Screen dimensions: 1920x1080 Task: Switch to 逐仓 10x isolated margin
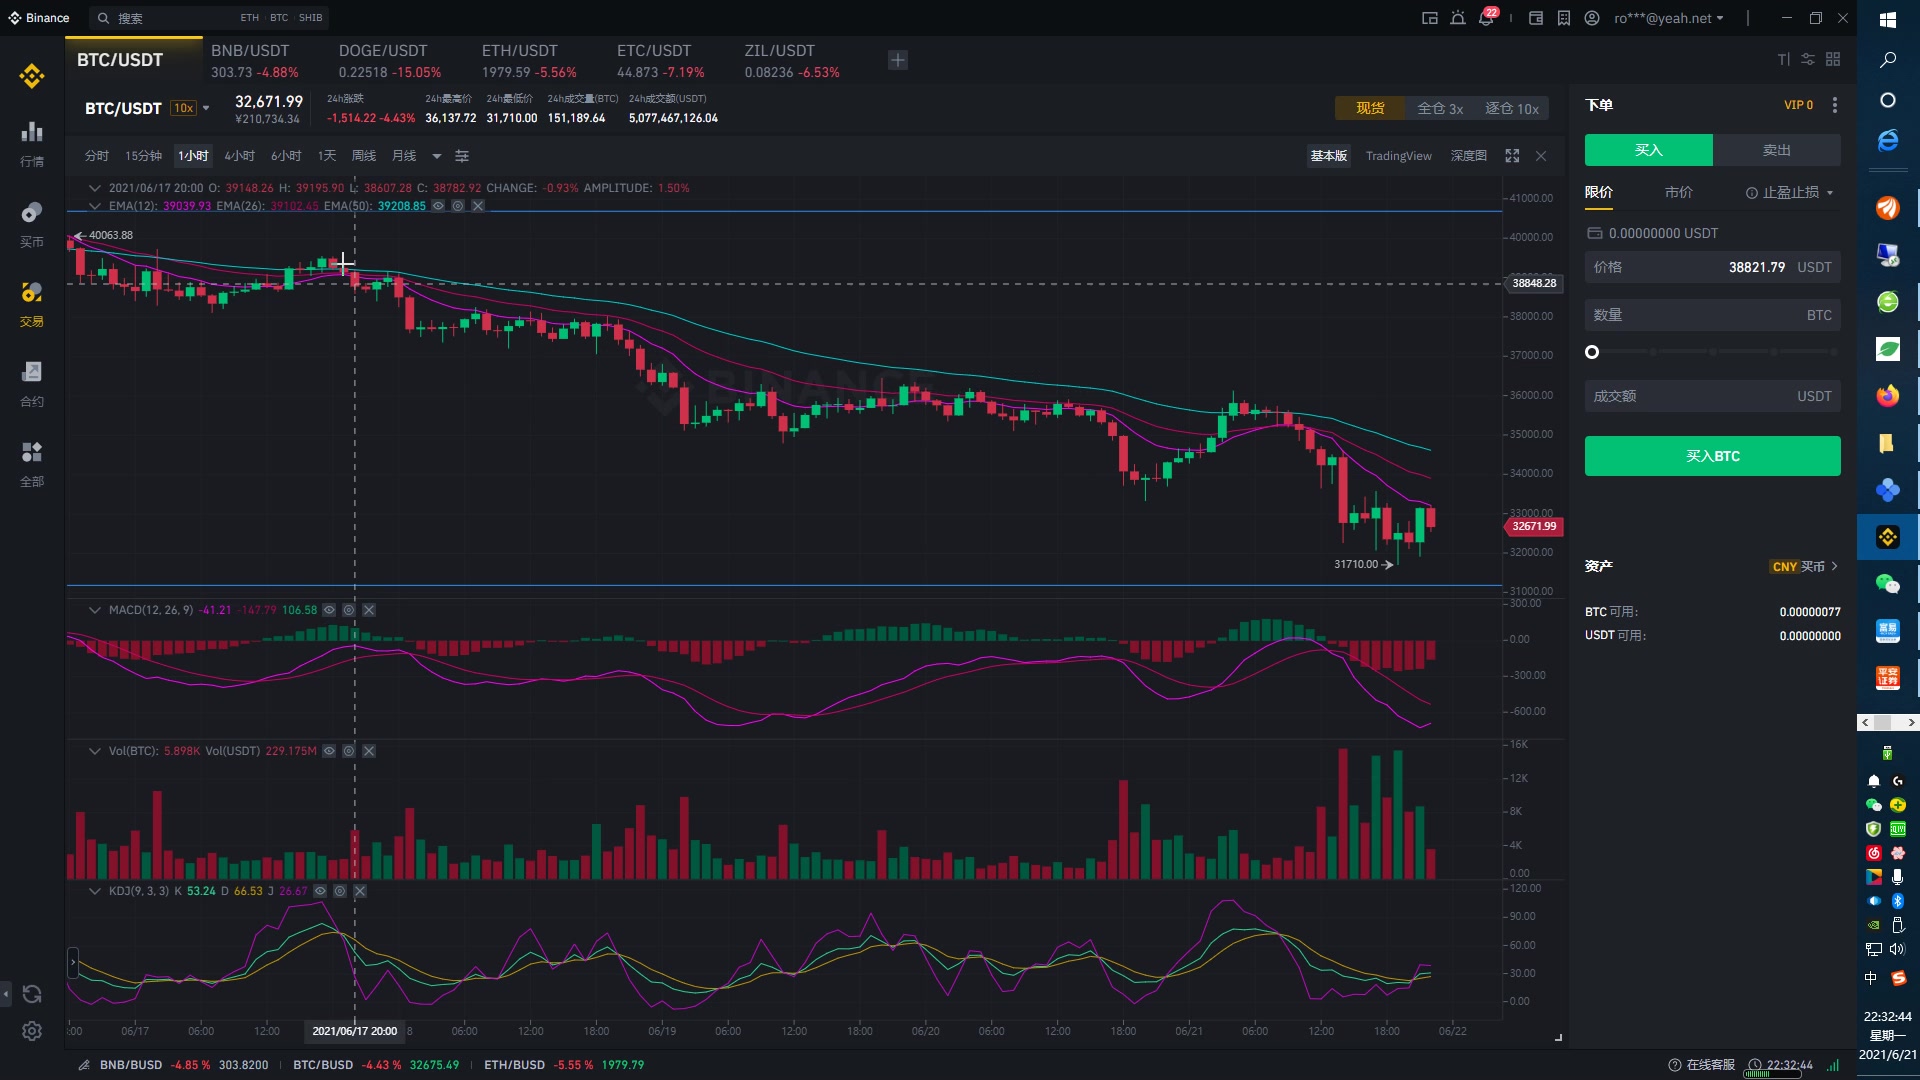tap(1511, 108)
